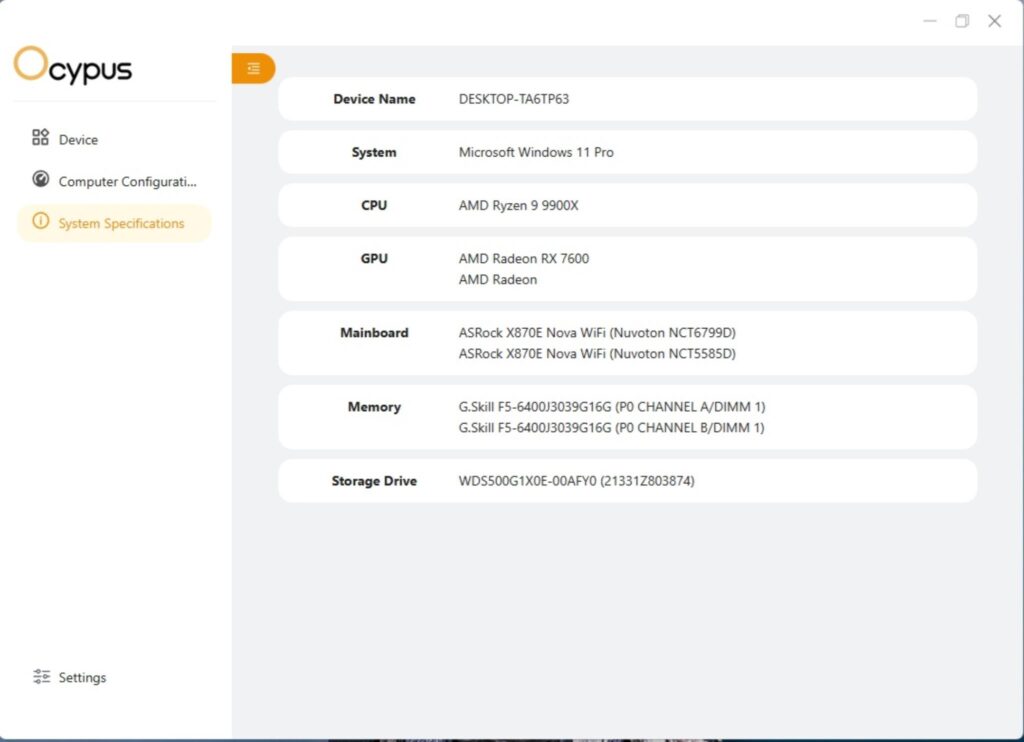1024x742 pixels.
Task: Click the GPU label
Action: 374,259
